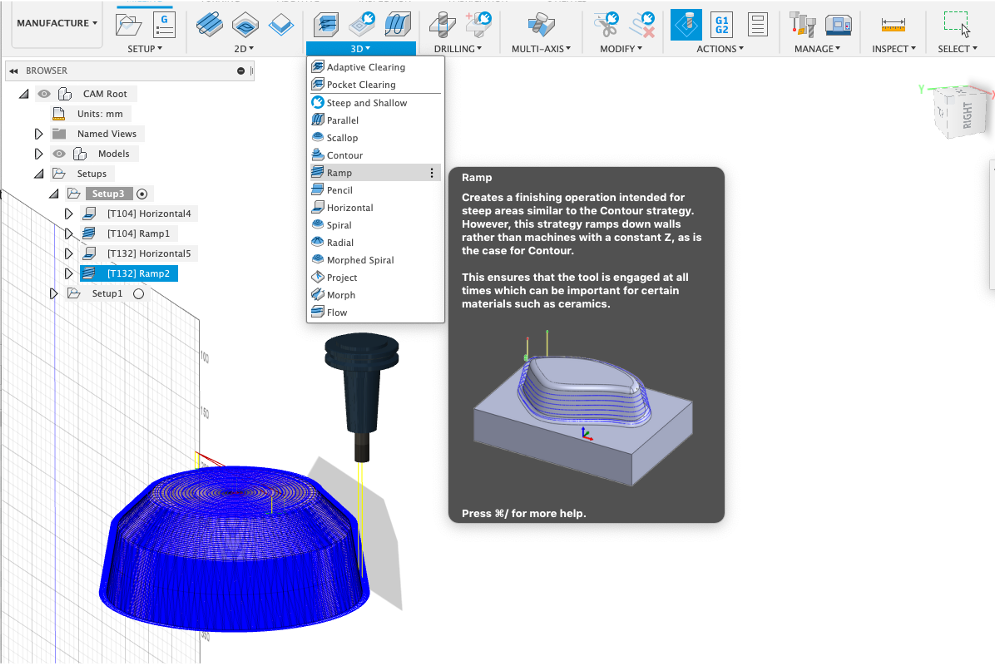Screen dimensions: 995x664
Task: Choose Horizontal from the 3D menu
Action: tap(375, 208)
